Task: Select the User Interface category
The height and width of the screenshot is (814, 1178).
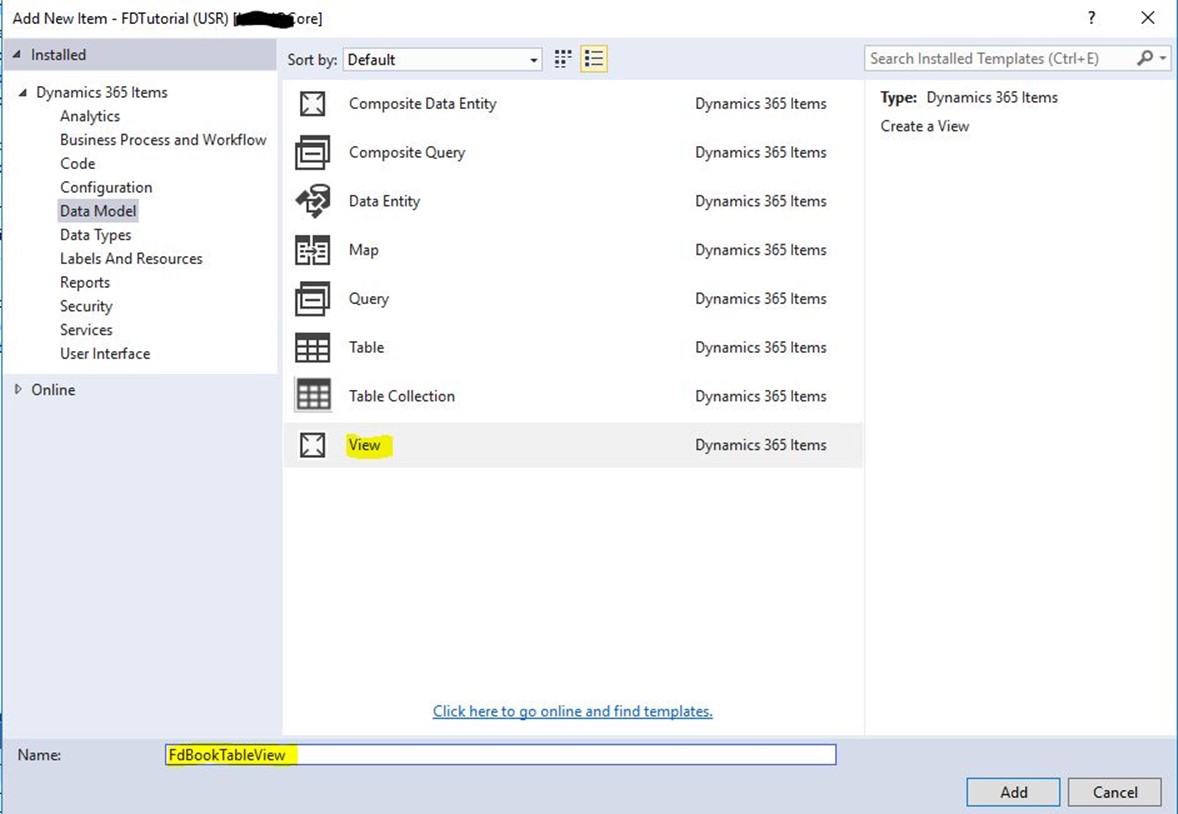Action: point(105,354)
